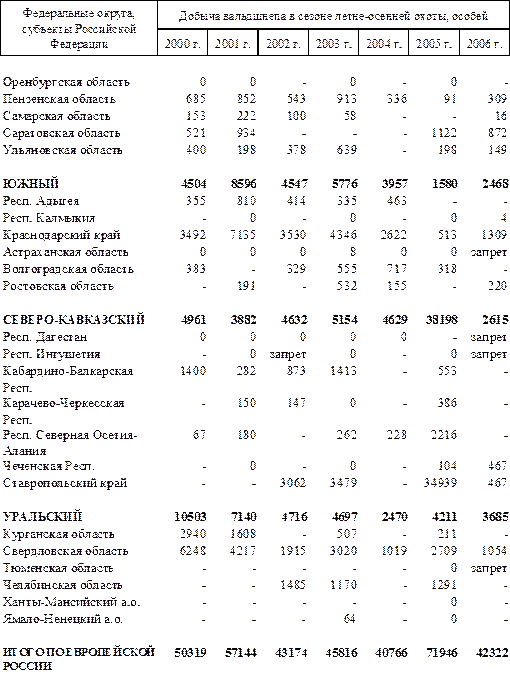
Task: Click the '2001 г.' column header
Action: tap(233, 44)
